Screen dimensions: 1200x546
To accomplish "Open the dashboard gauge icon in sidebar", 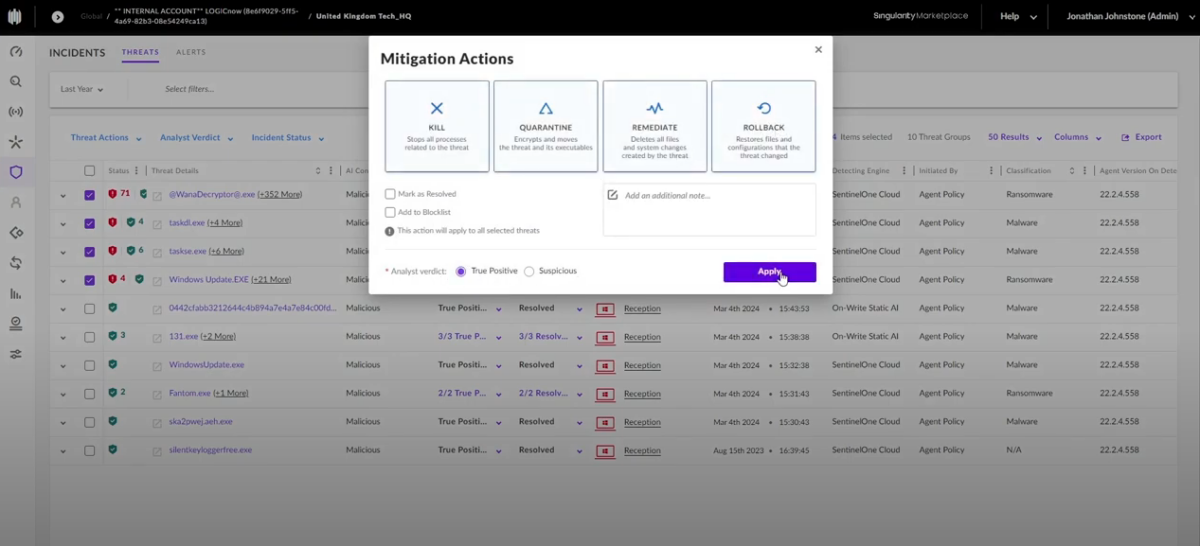I will [15, 52].
